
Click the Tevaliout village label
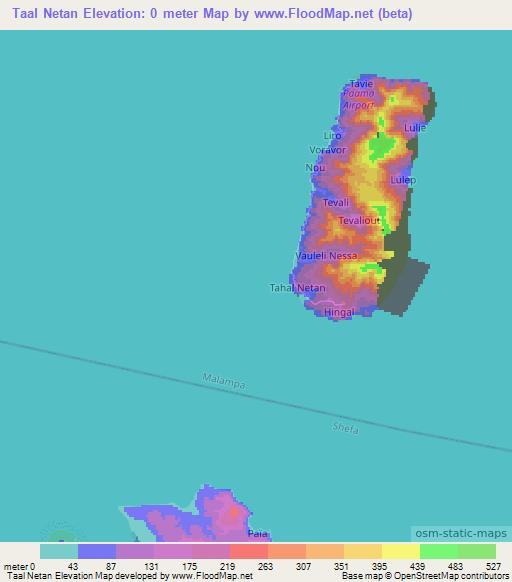click(359, 220)
